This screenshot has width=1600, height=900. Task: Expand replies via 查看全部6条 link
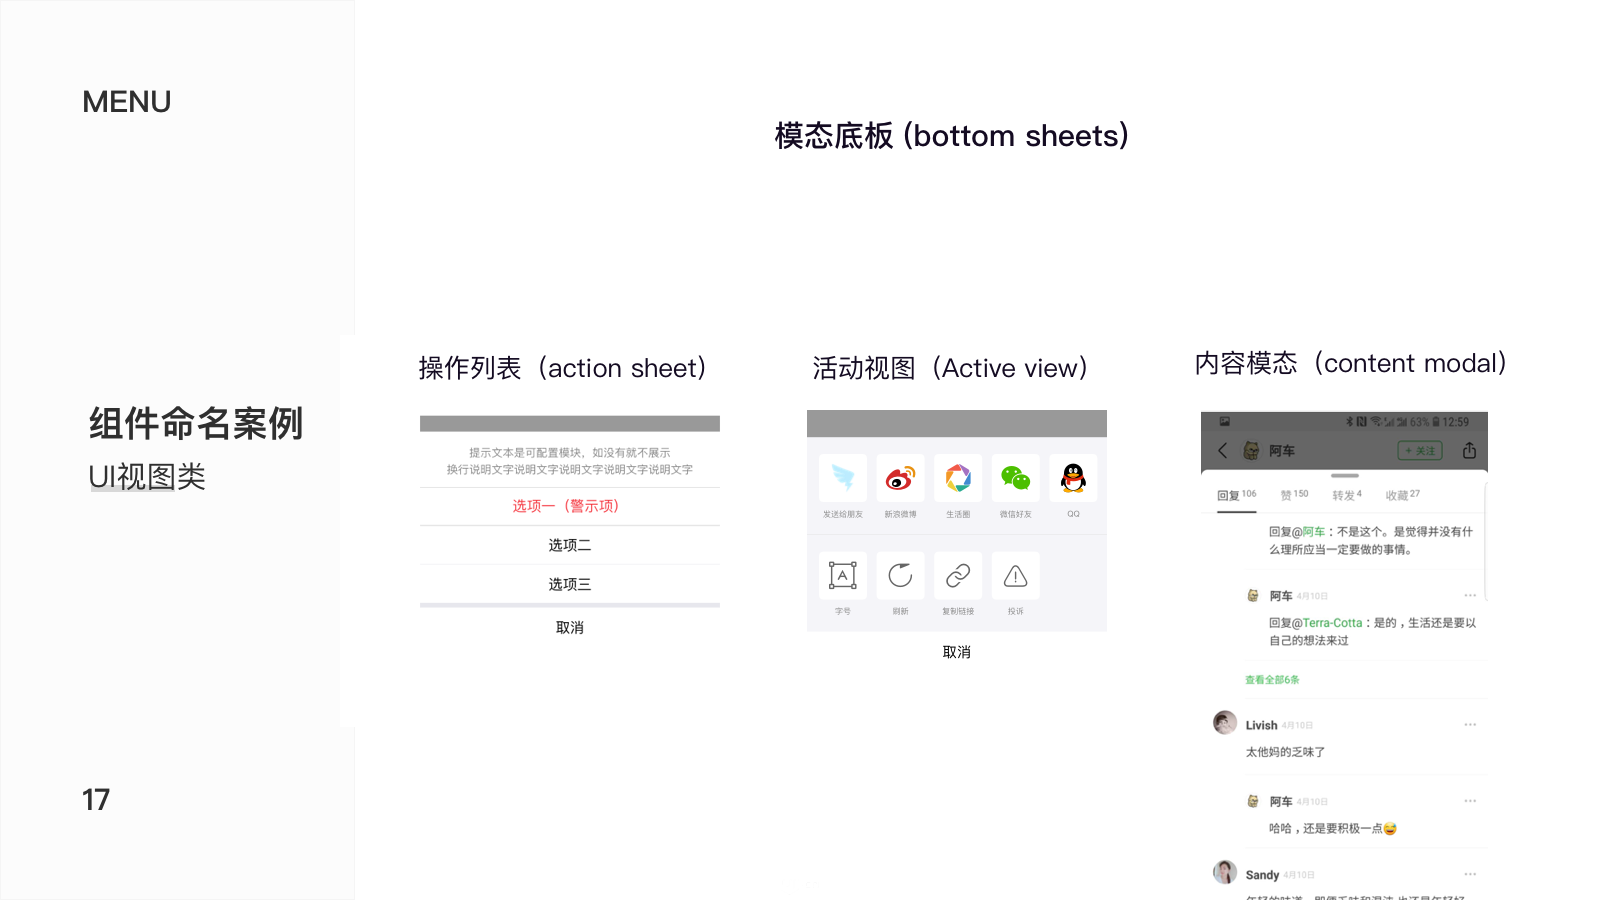coord(1272,680)
